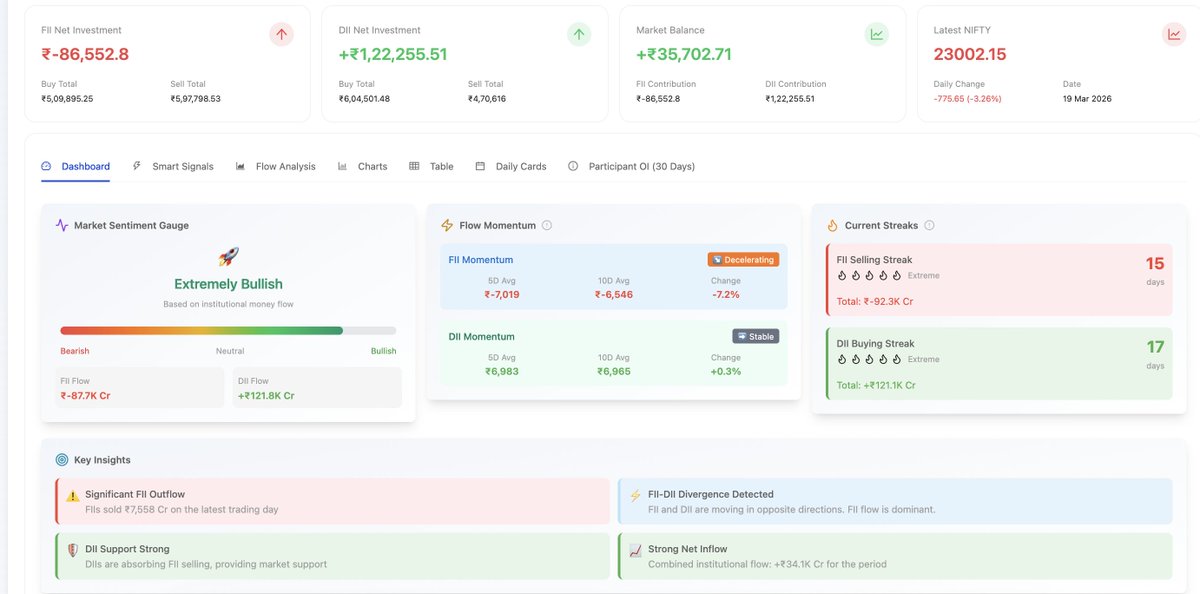Viewport: 1200px width, 594px height.
Task: Open the Flow Analysis tab
Action: click(x=275, y=166)
